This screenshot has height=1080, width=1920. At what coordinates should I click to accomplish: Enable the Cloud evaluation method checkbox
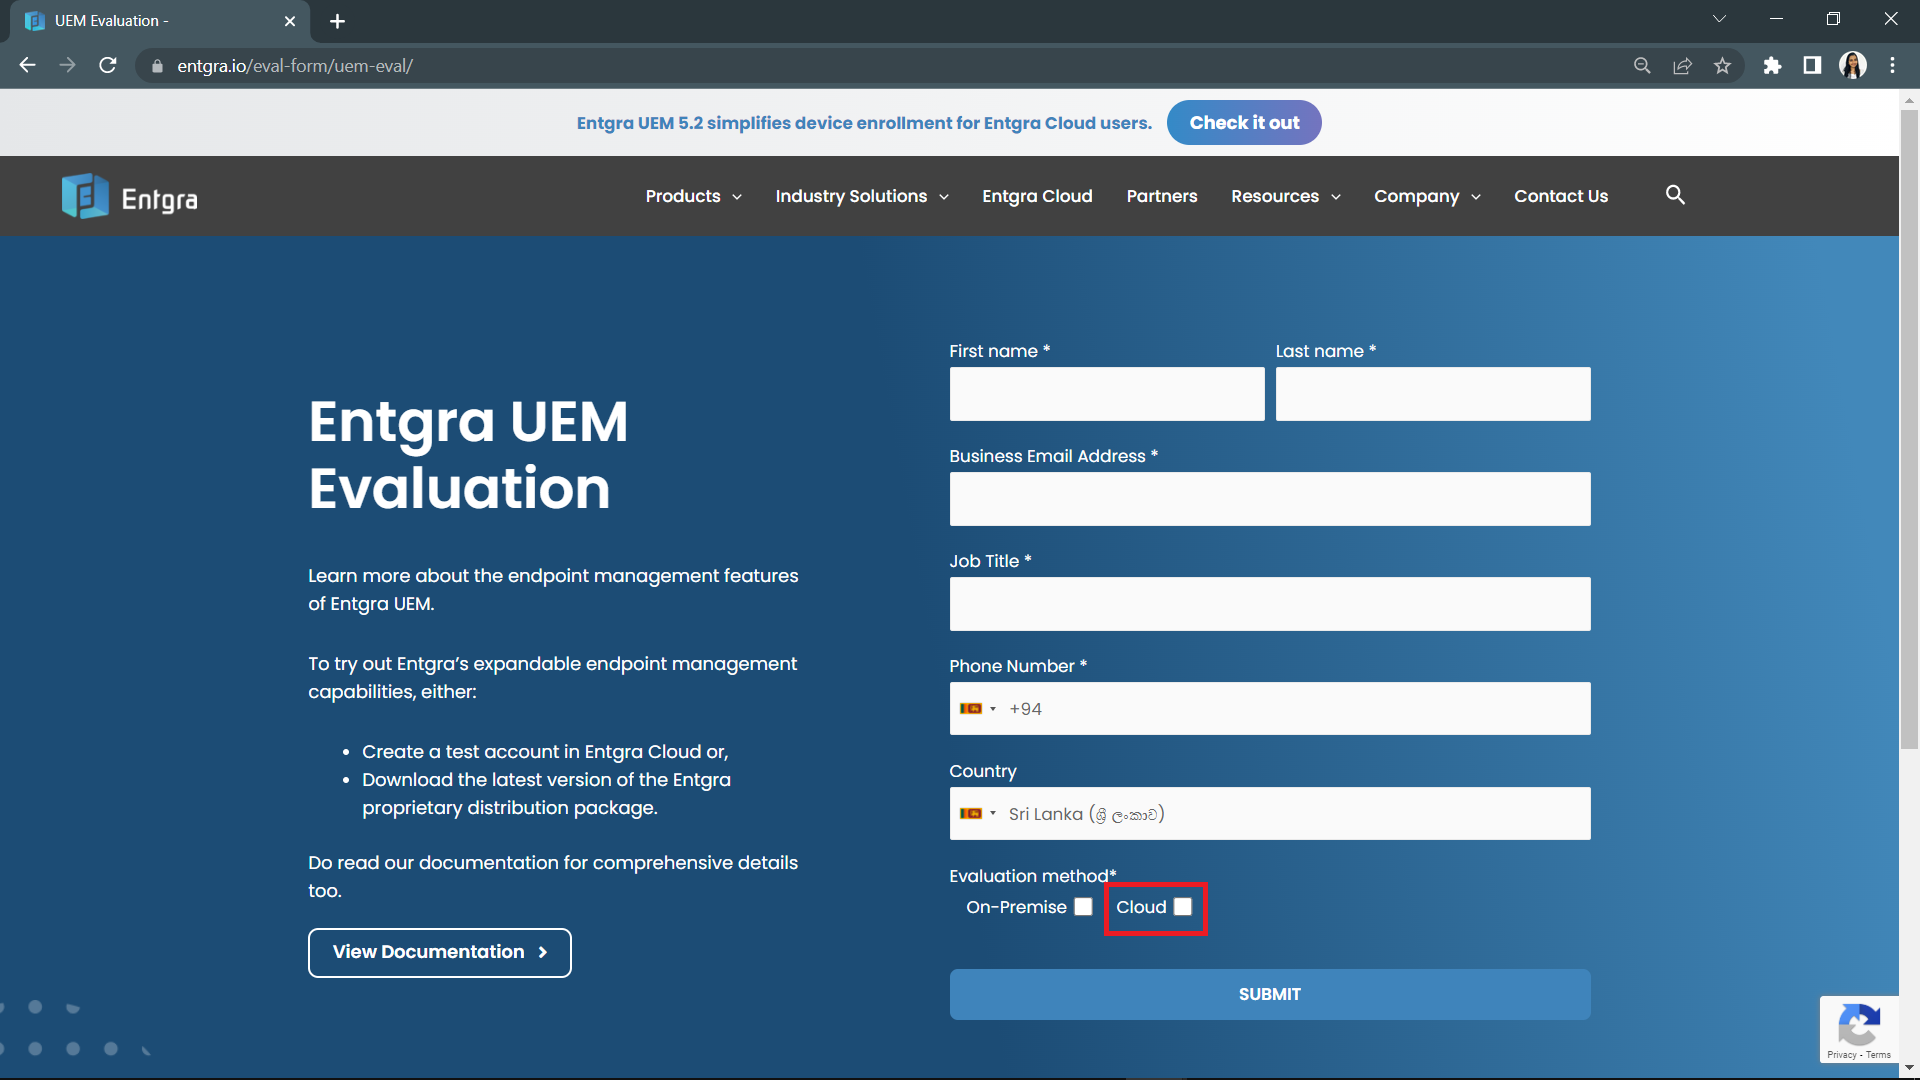coord(1183,907)
